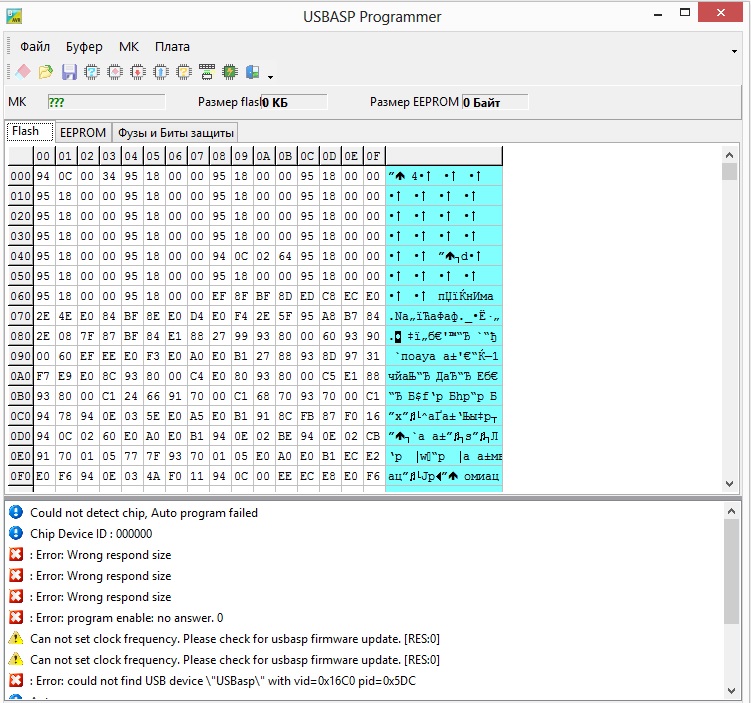
Task: Click the eraser clear buffer icon
Action: click(x=23, y=72)
